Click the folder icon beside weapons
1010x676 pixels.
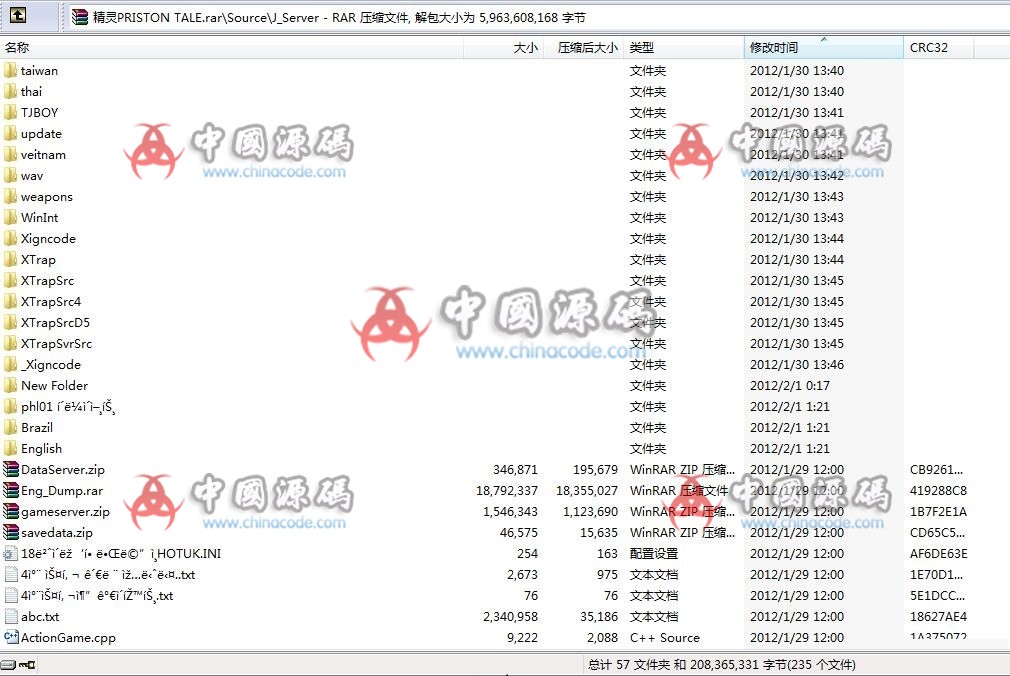(x=12, y=196)
